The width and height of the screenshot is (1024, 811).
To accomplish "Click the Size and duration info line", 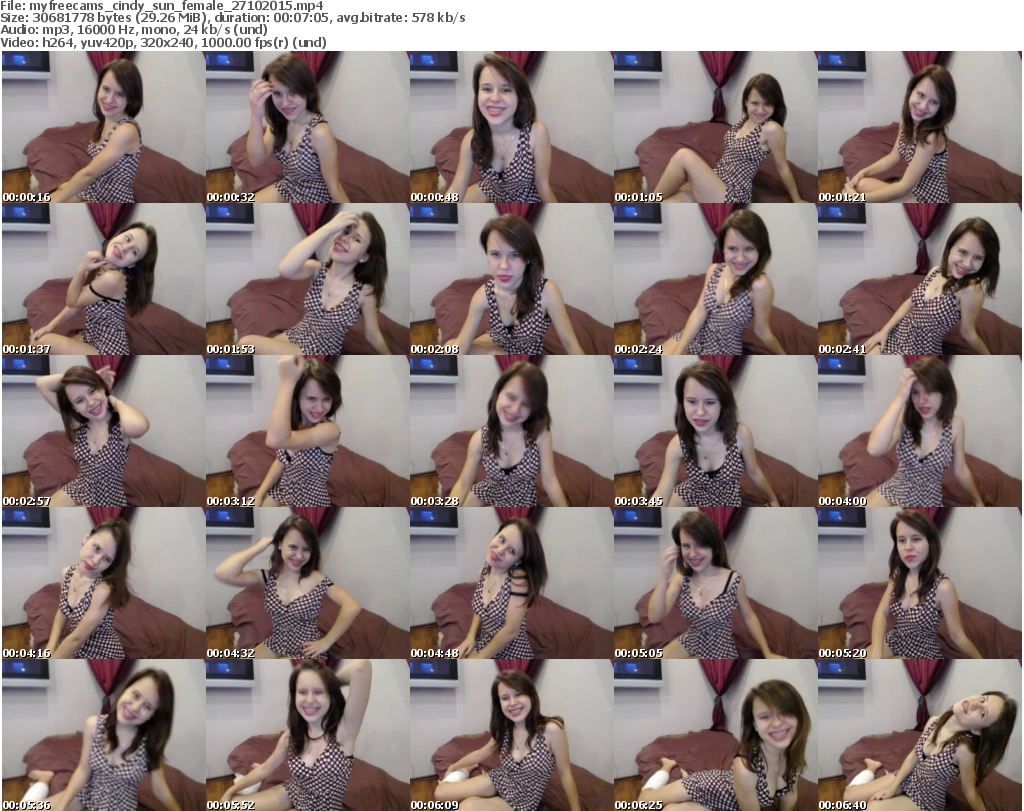I will click(232, 18).
